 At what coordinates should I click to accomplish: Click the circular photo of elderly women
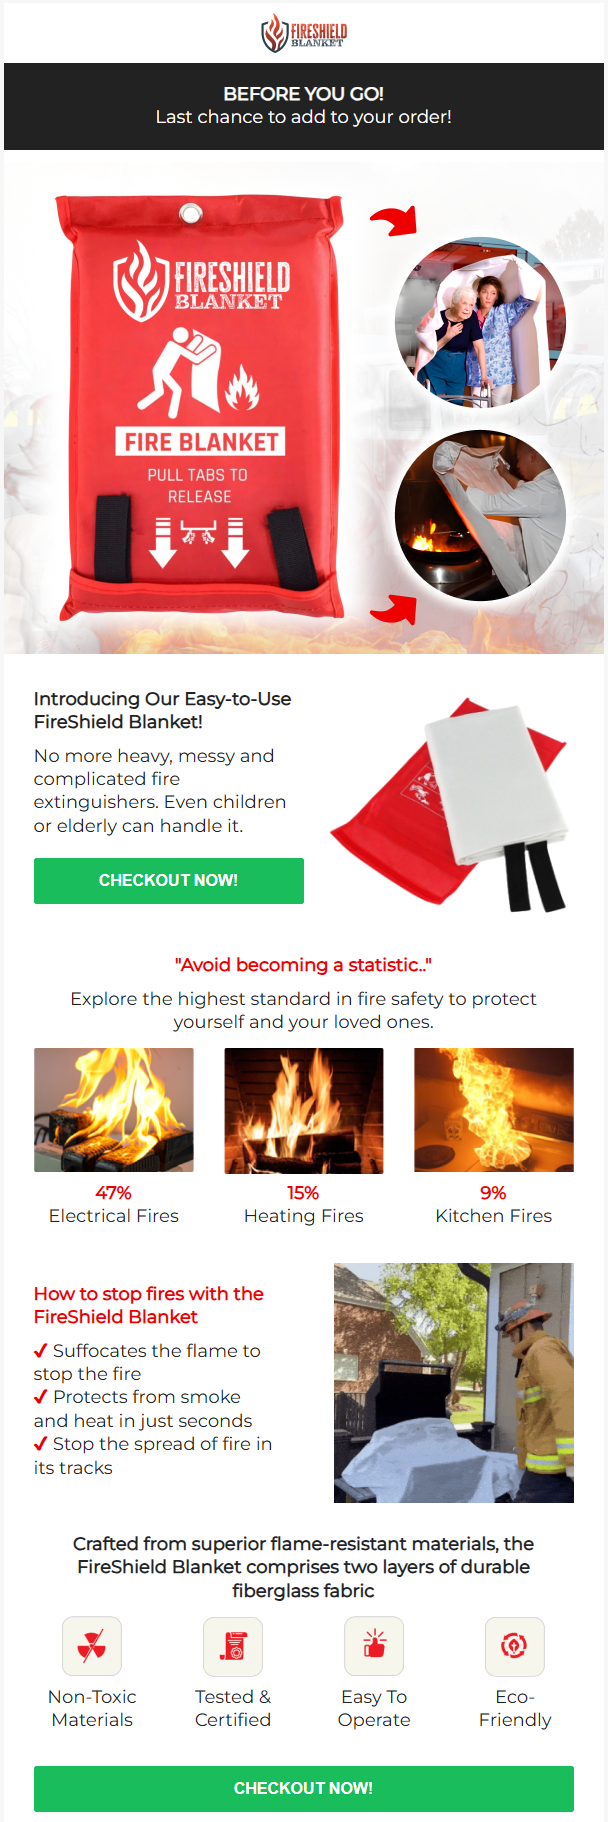(x=481, y=322)
